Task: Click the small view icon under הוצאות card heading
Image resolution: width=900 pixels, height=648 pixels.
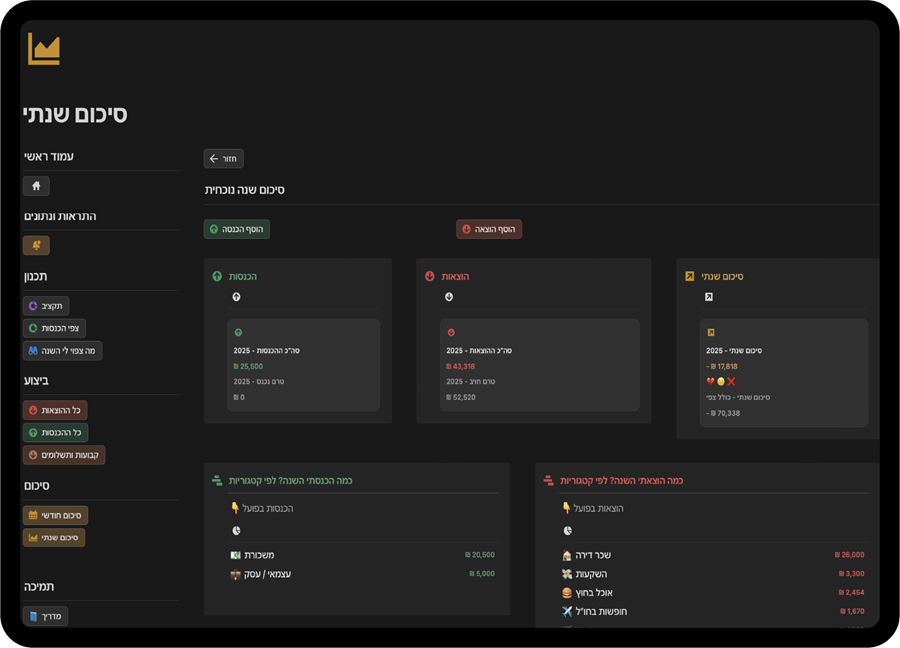Action: point(449,297)
